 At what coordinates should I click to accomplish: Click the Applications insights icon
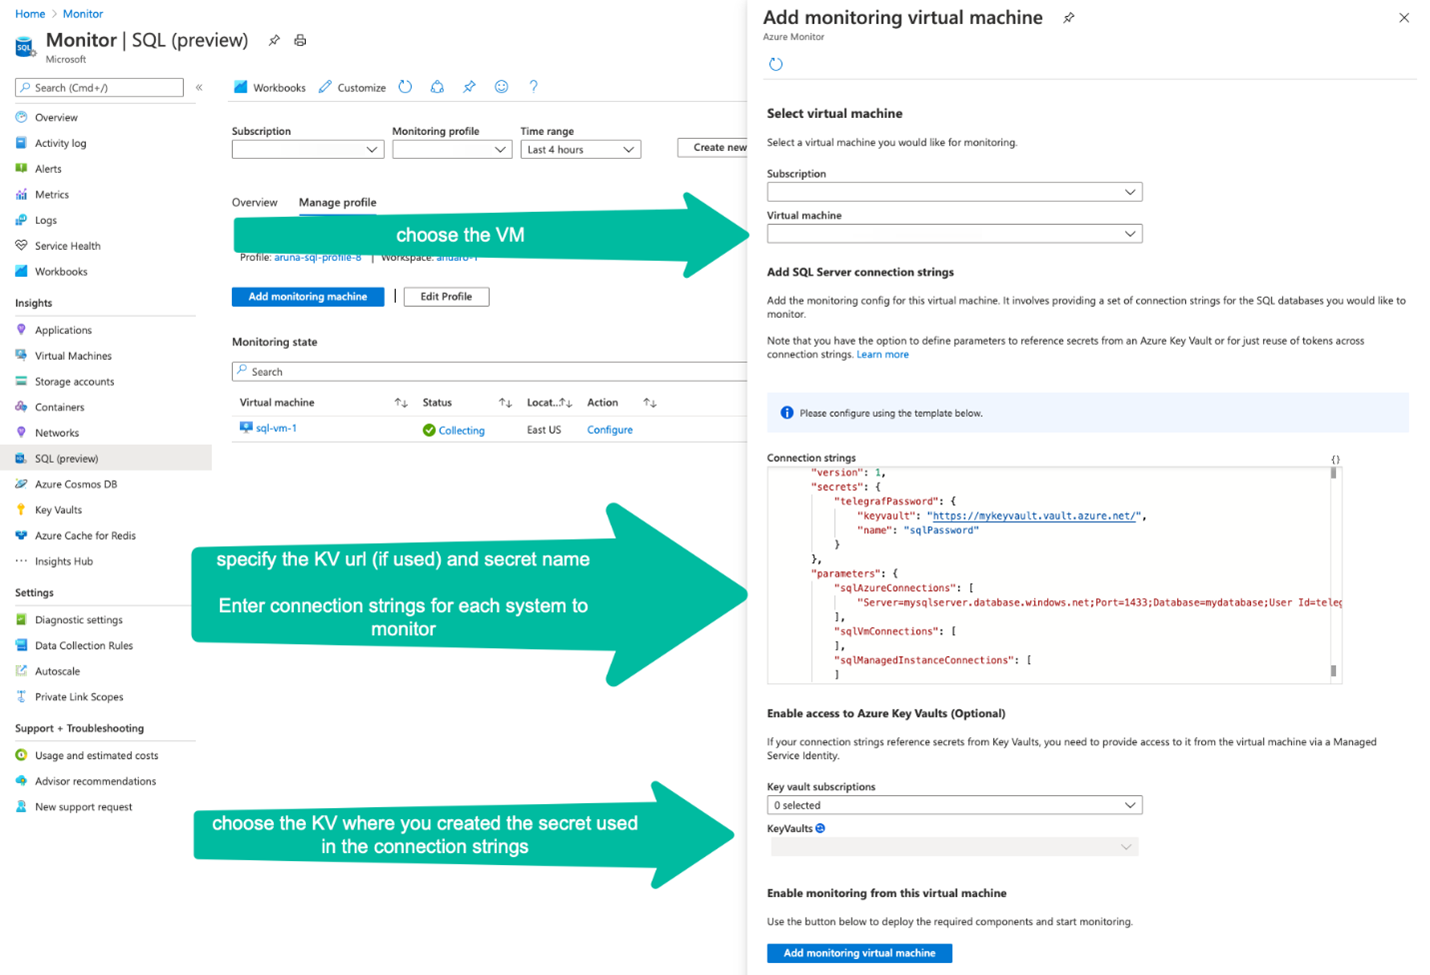click(21, 329)
